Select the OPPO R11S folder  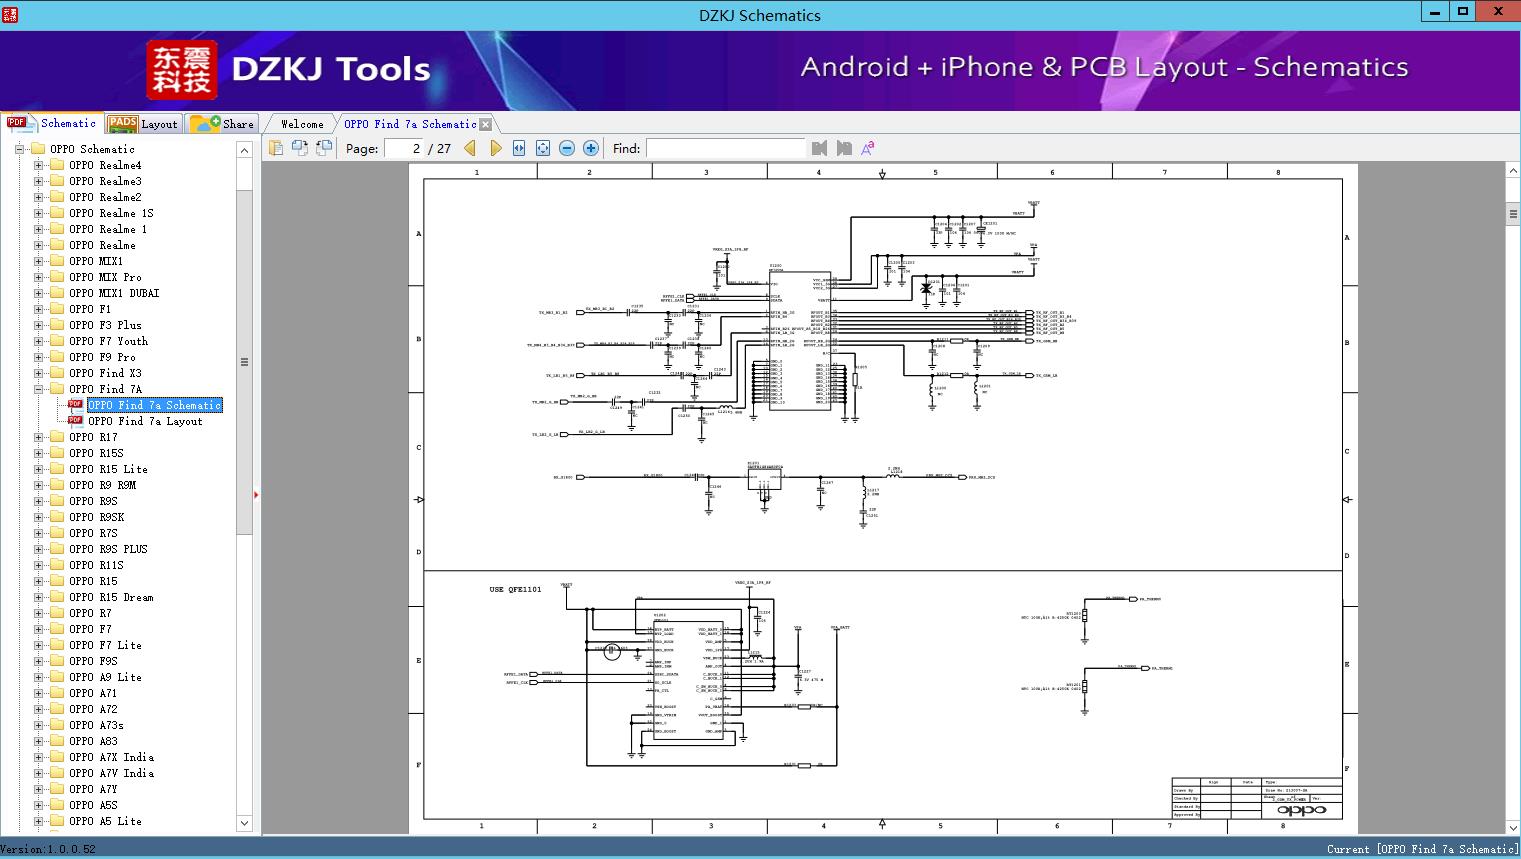point(96,565)
